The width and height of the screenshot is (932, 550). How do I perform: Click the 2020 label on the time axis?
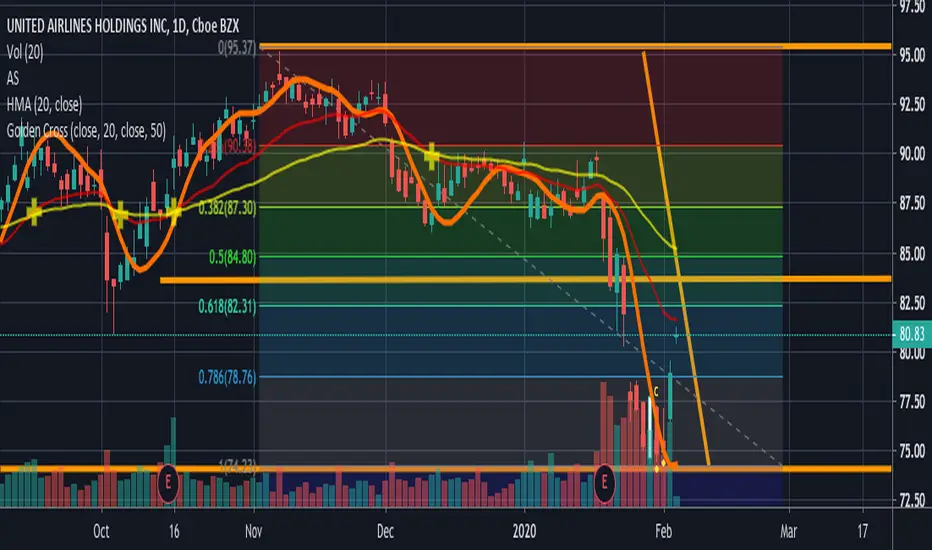pos(525,531)
